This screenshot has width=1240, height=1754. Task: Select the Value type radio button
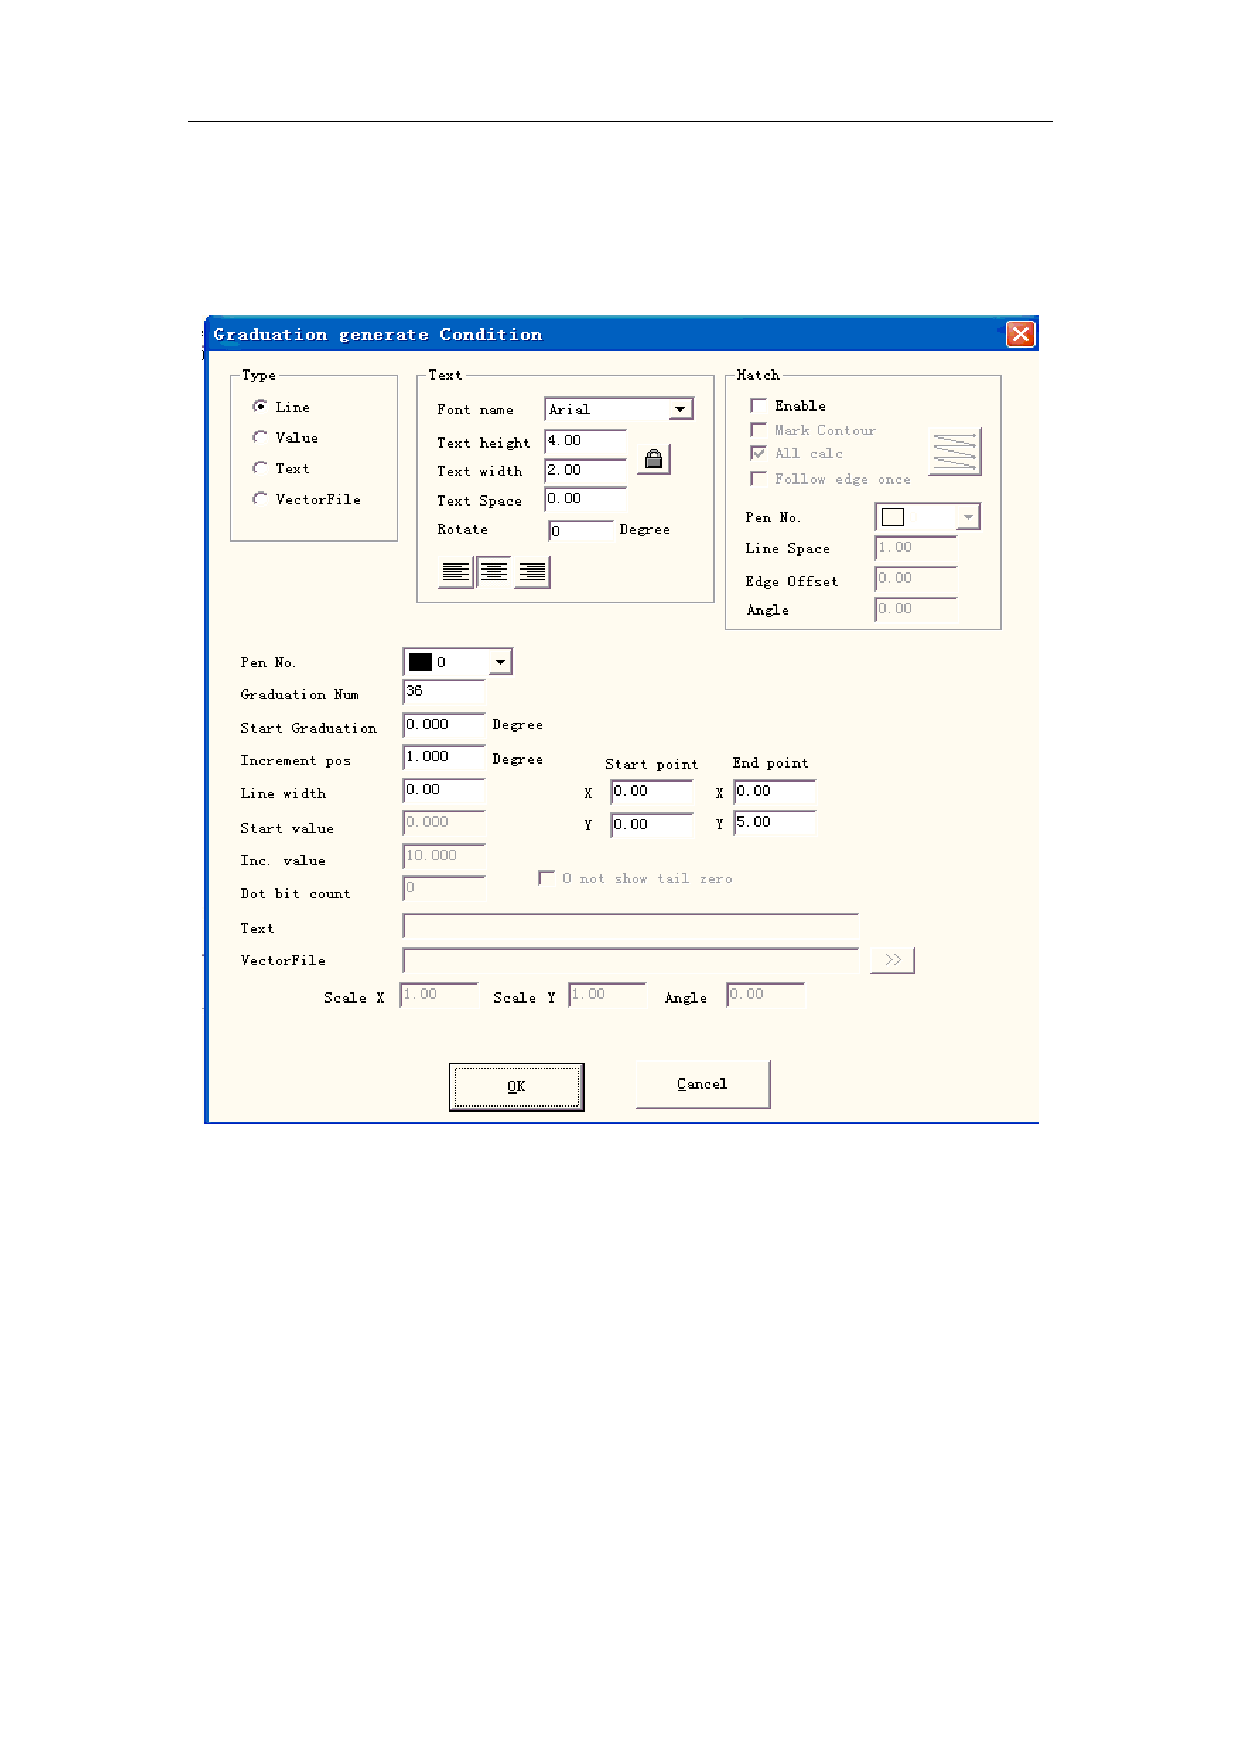[x=260, y=437]
